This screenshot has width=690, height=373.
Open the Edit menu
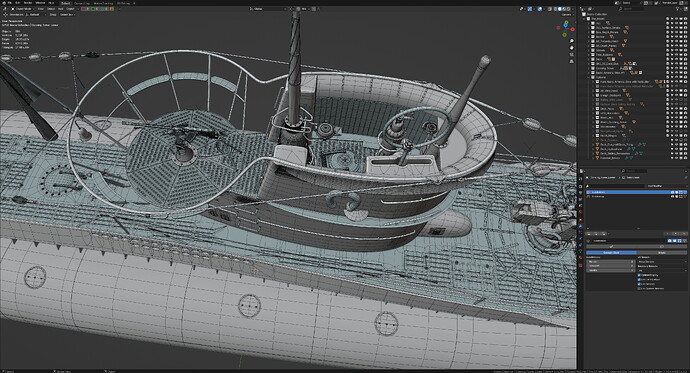click(17, 3)
